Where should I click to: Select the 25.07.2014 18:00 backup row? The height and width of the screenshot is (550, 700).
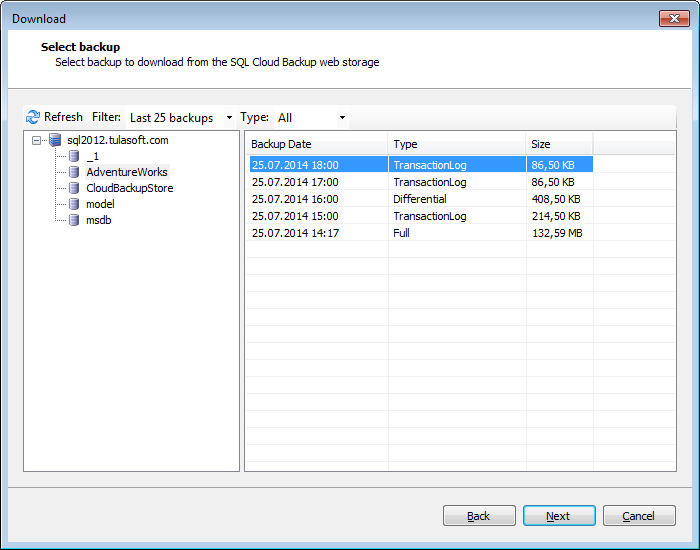tap(421, 165)
